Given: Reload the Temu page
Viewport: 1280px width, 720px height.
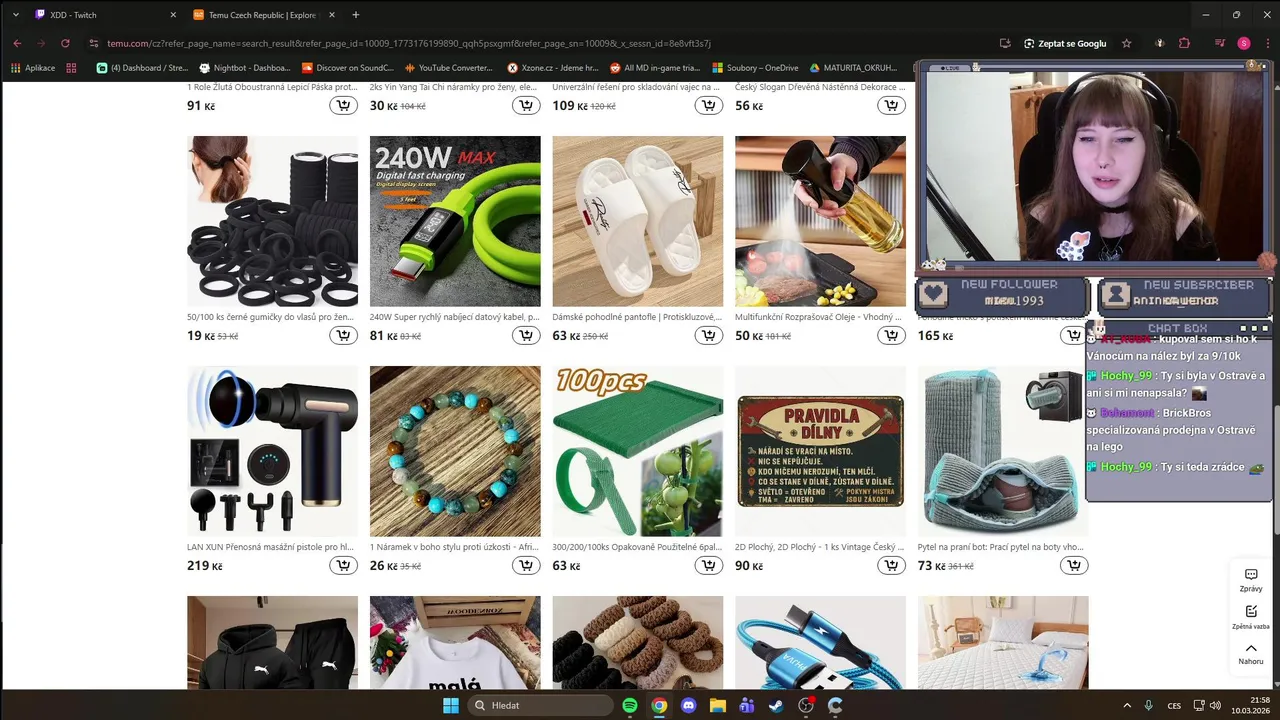Looking at the screenshot, I should pos(65,43).
